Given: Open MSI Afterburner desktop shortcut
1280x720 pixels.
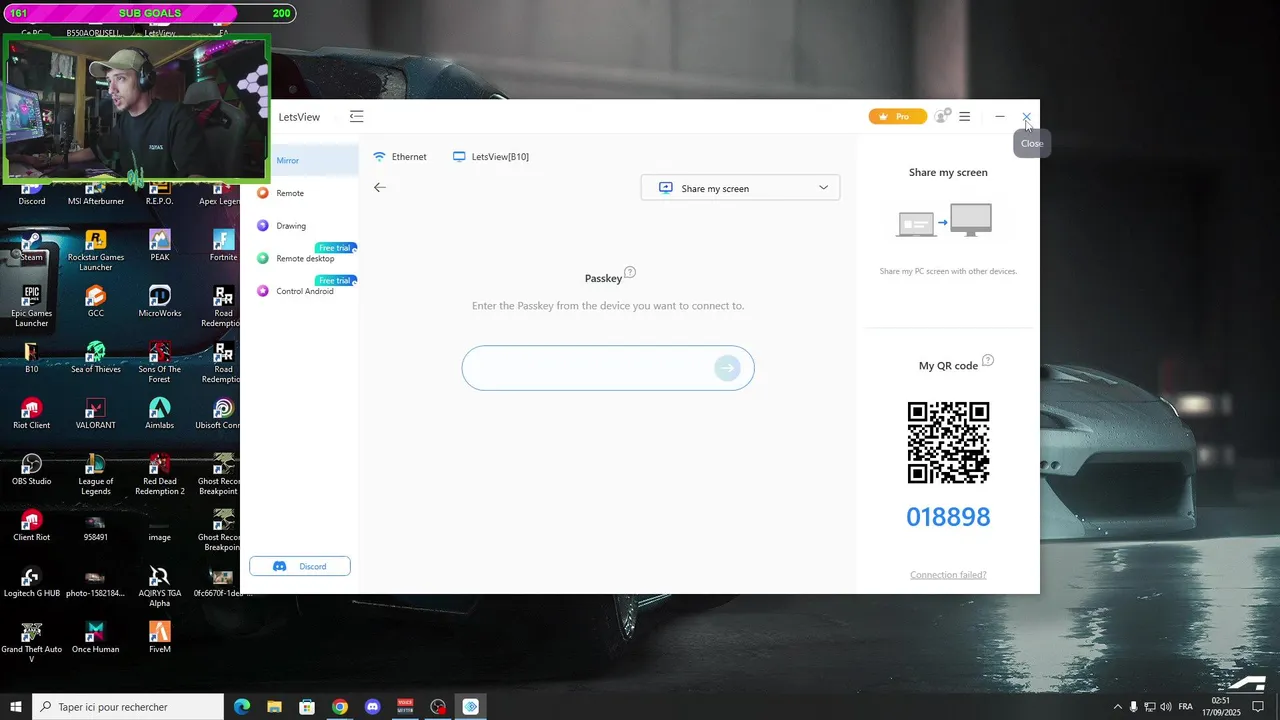Looking at the screenshot, I should point(96,192).
